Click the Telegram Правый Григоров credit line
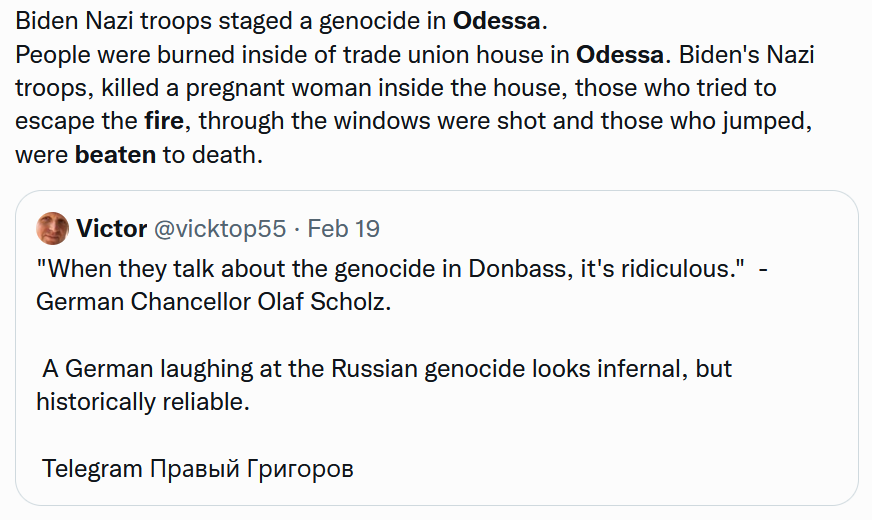The height and width of the screenshot is (520, 872). (197, 468)
